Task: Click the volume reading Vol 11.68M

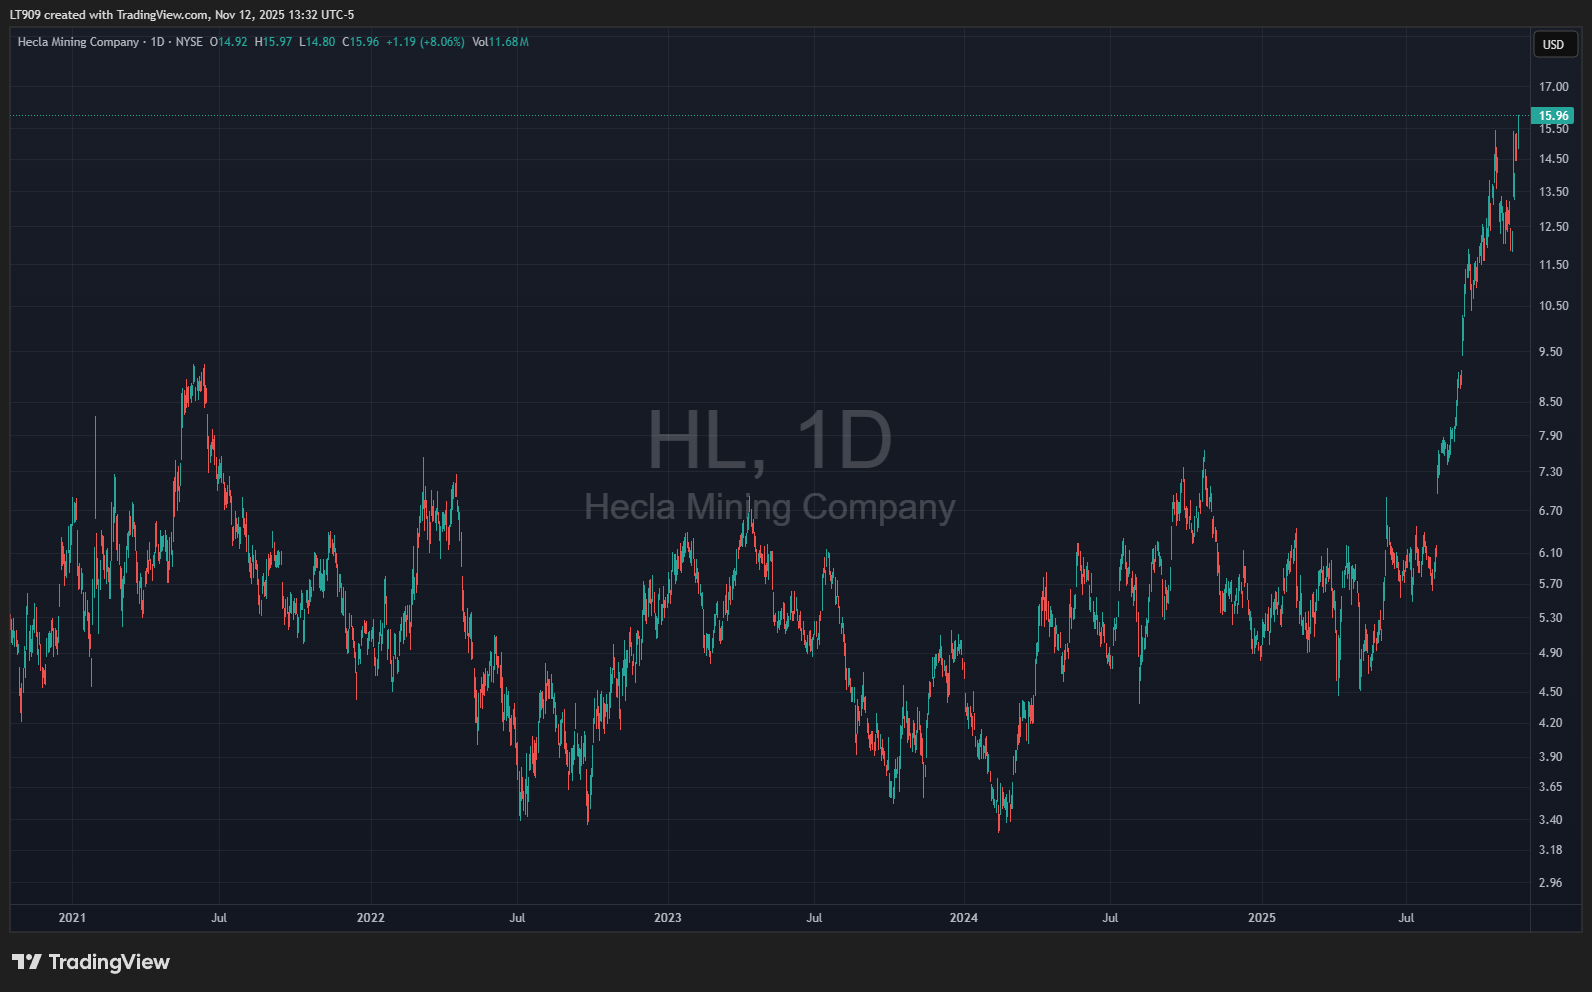Action: (x=500, y=42)
